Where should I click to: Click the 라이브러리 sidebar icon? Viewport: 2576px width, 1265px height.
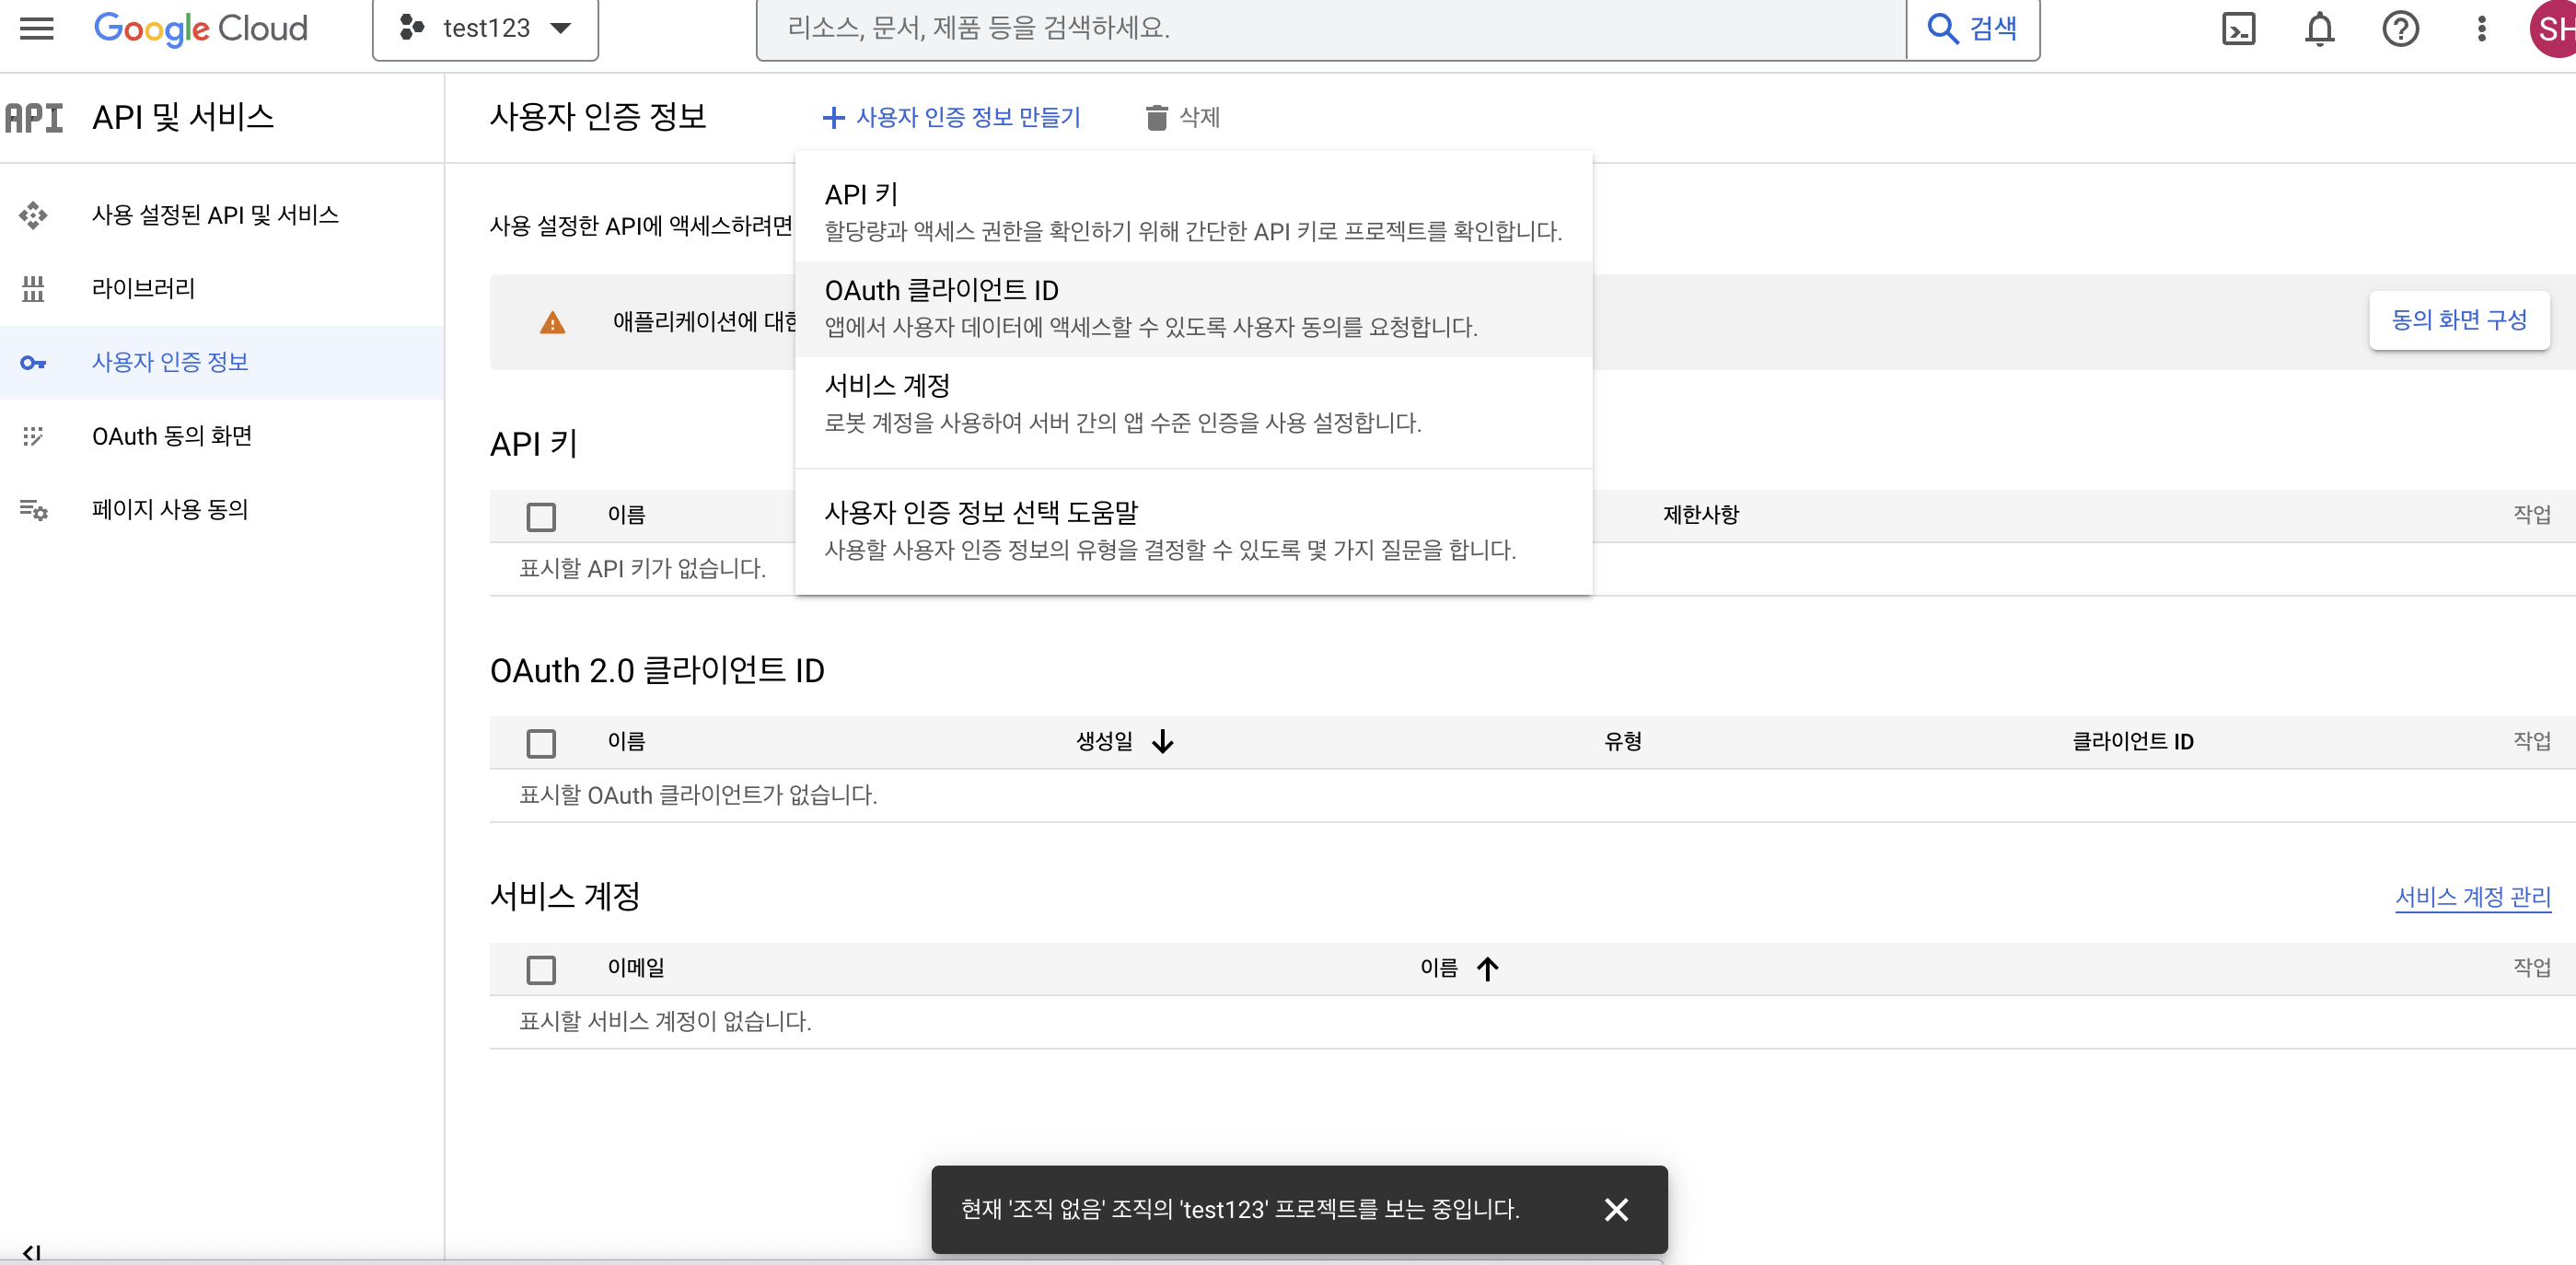pos(33,288)
